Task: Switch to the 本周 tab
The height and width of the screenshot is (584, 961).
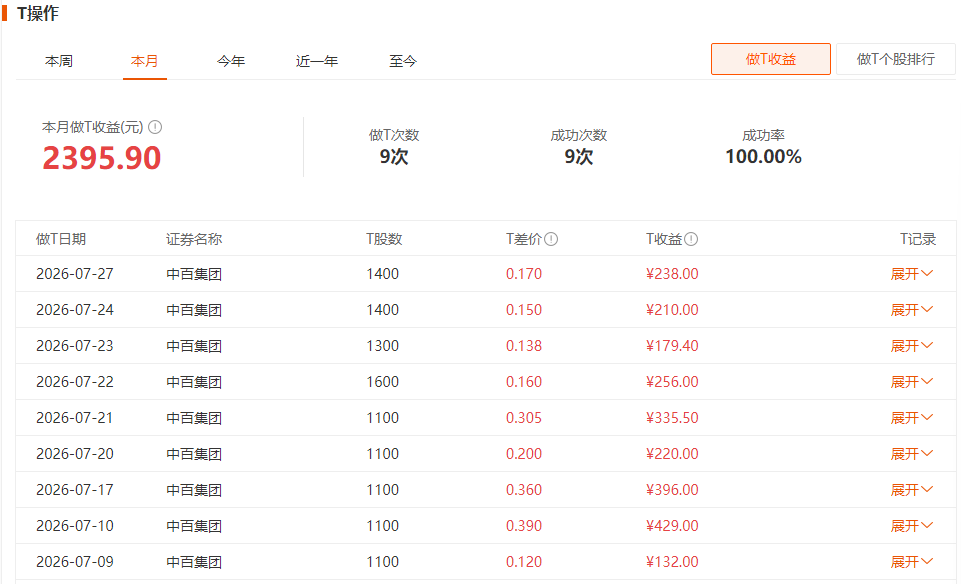Action: pos(59,61)
